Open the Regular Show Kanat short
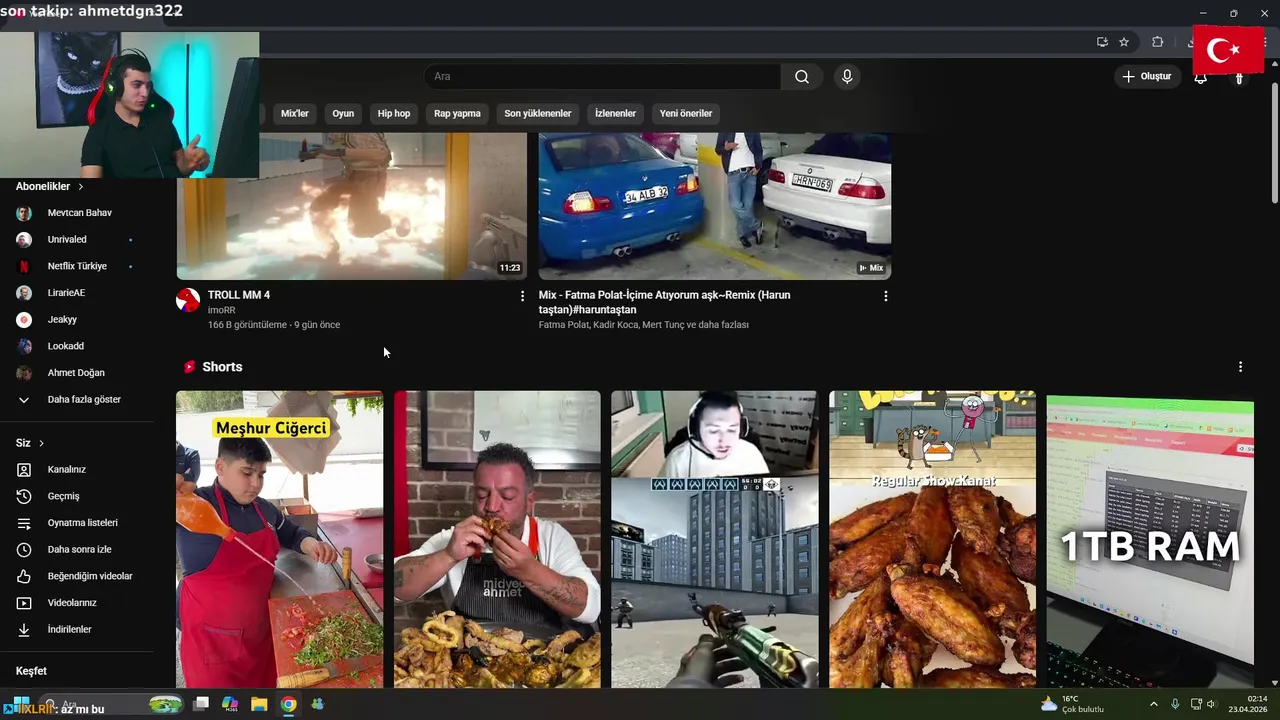The image size is (1280, 720). tap(932, 539)
